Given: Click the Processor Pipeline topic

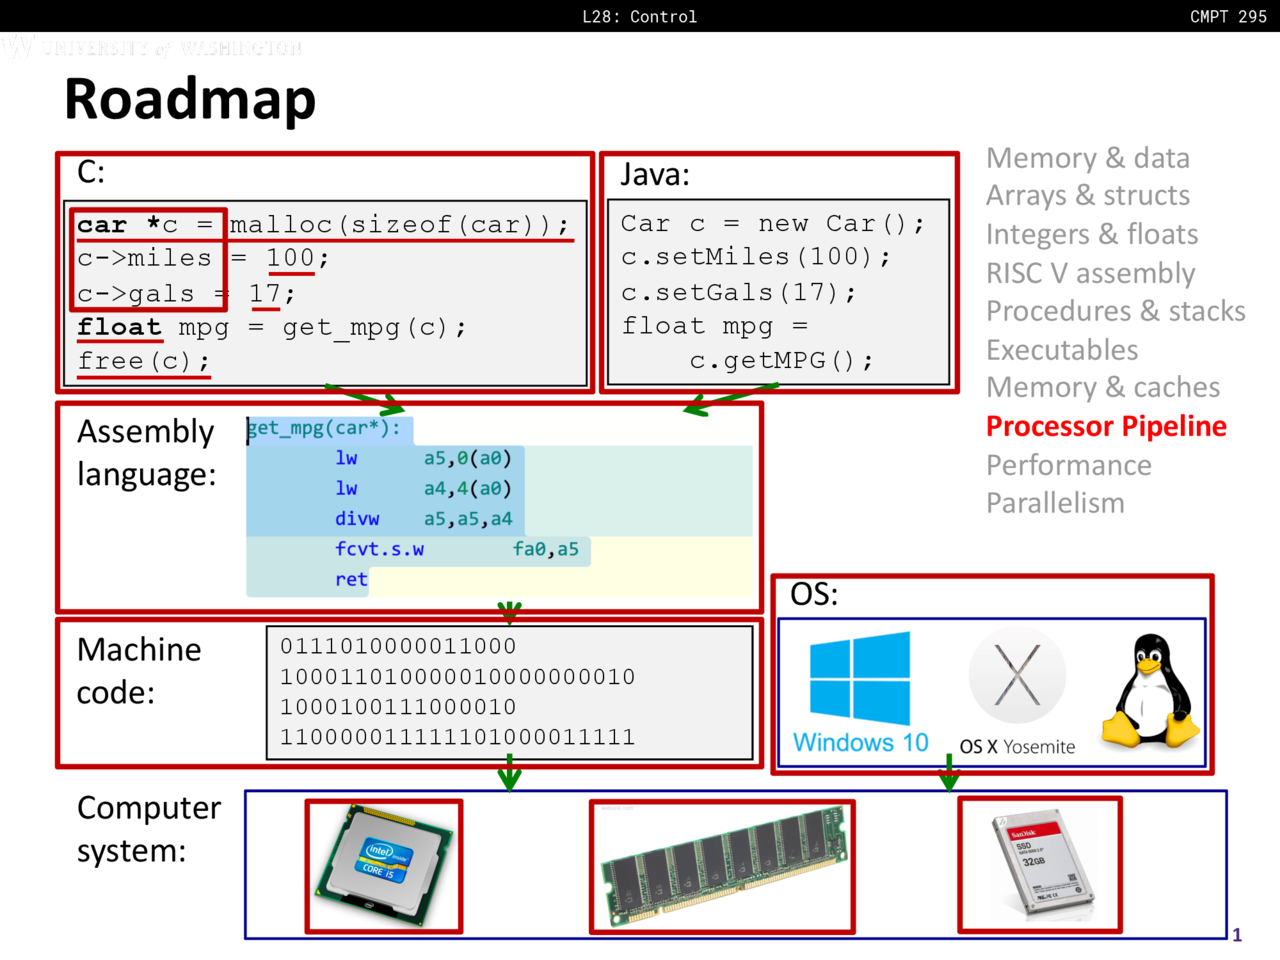Looking at the screenshot, I should tap(1106, 426).
